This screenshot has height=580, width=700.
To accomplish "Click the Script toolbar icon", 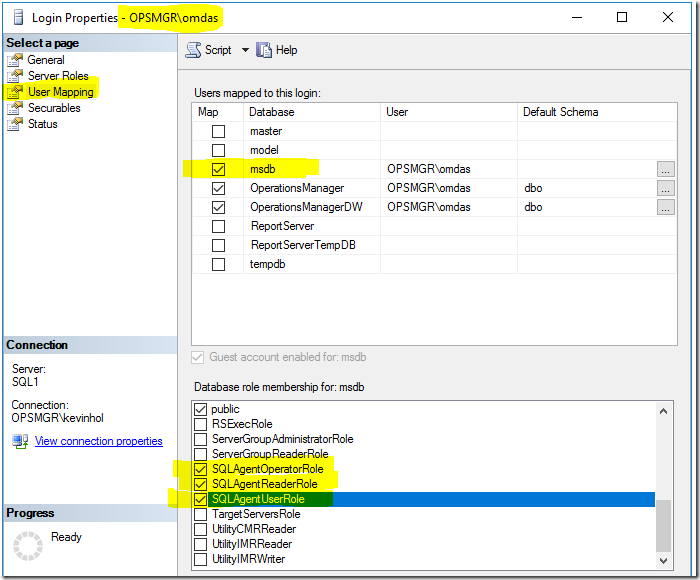I will click(193, 50).
